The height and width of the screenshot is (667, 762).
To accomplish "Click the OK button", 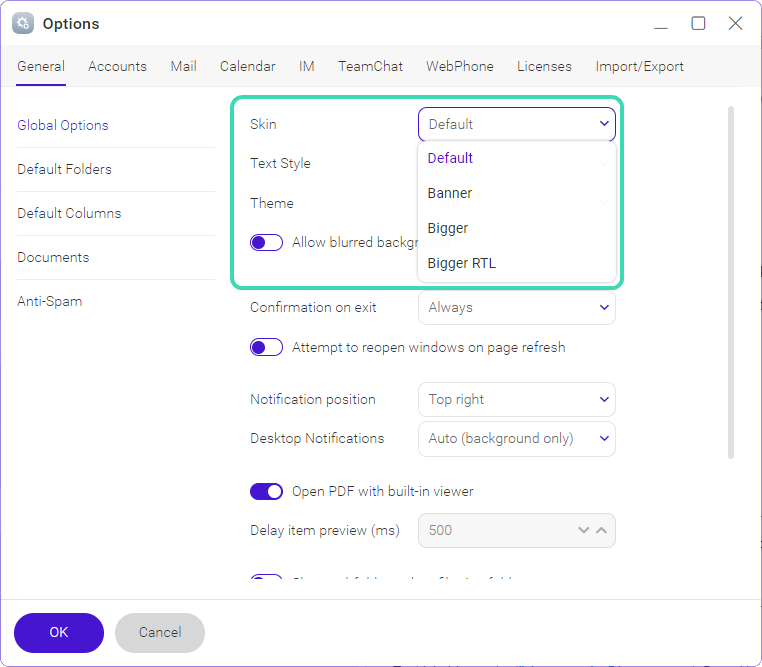I will (59, 633).
